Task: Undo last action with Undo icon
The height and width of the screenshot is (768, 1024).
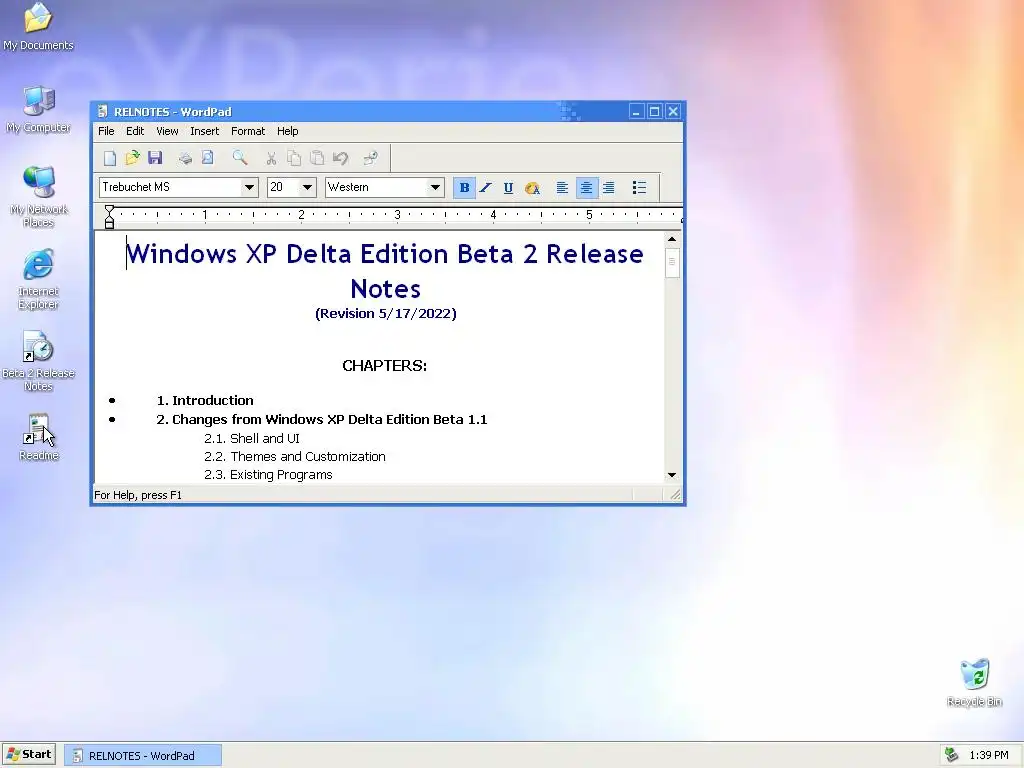Action: [x=340, y=158]
